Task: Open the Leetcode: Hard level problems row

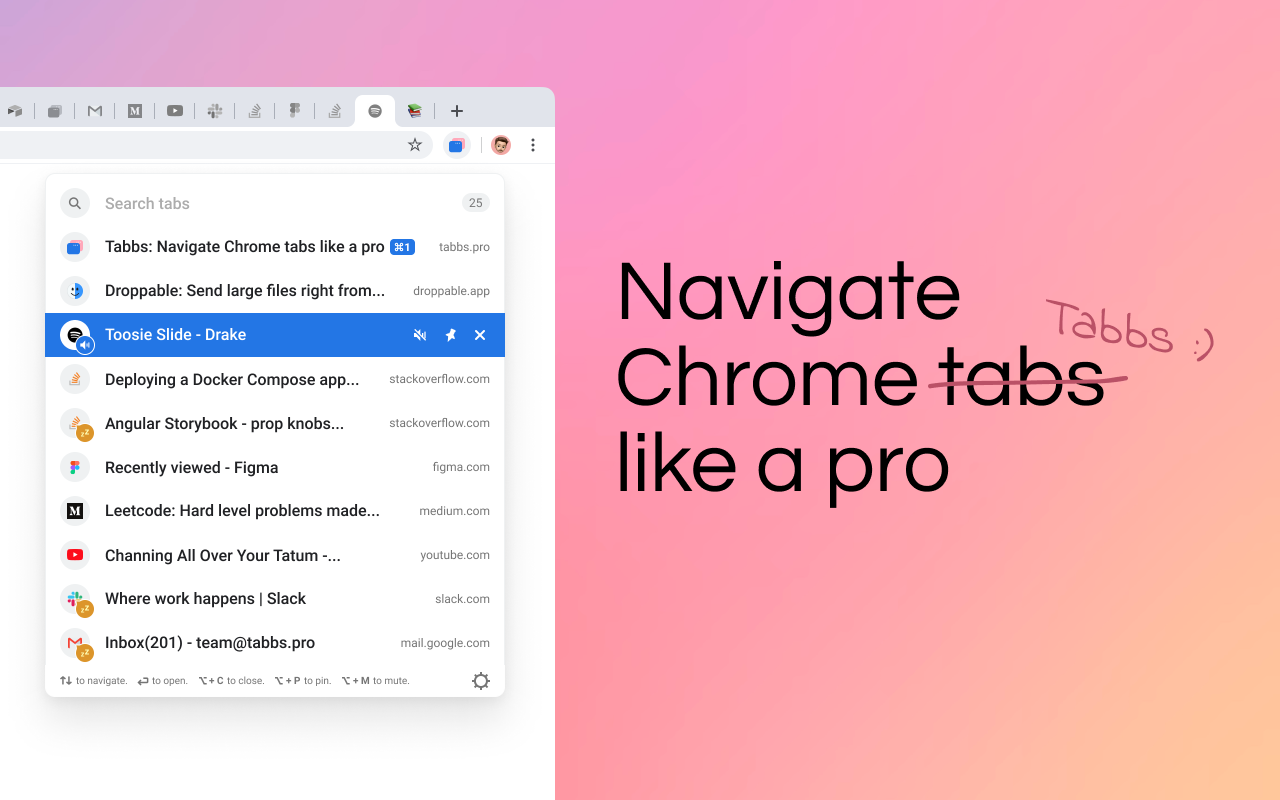Action: click(x=275, y=511)
